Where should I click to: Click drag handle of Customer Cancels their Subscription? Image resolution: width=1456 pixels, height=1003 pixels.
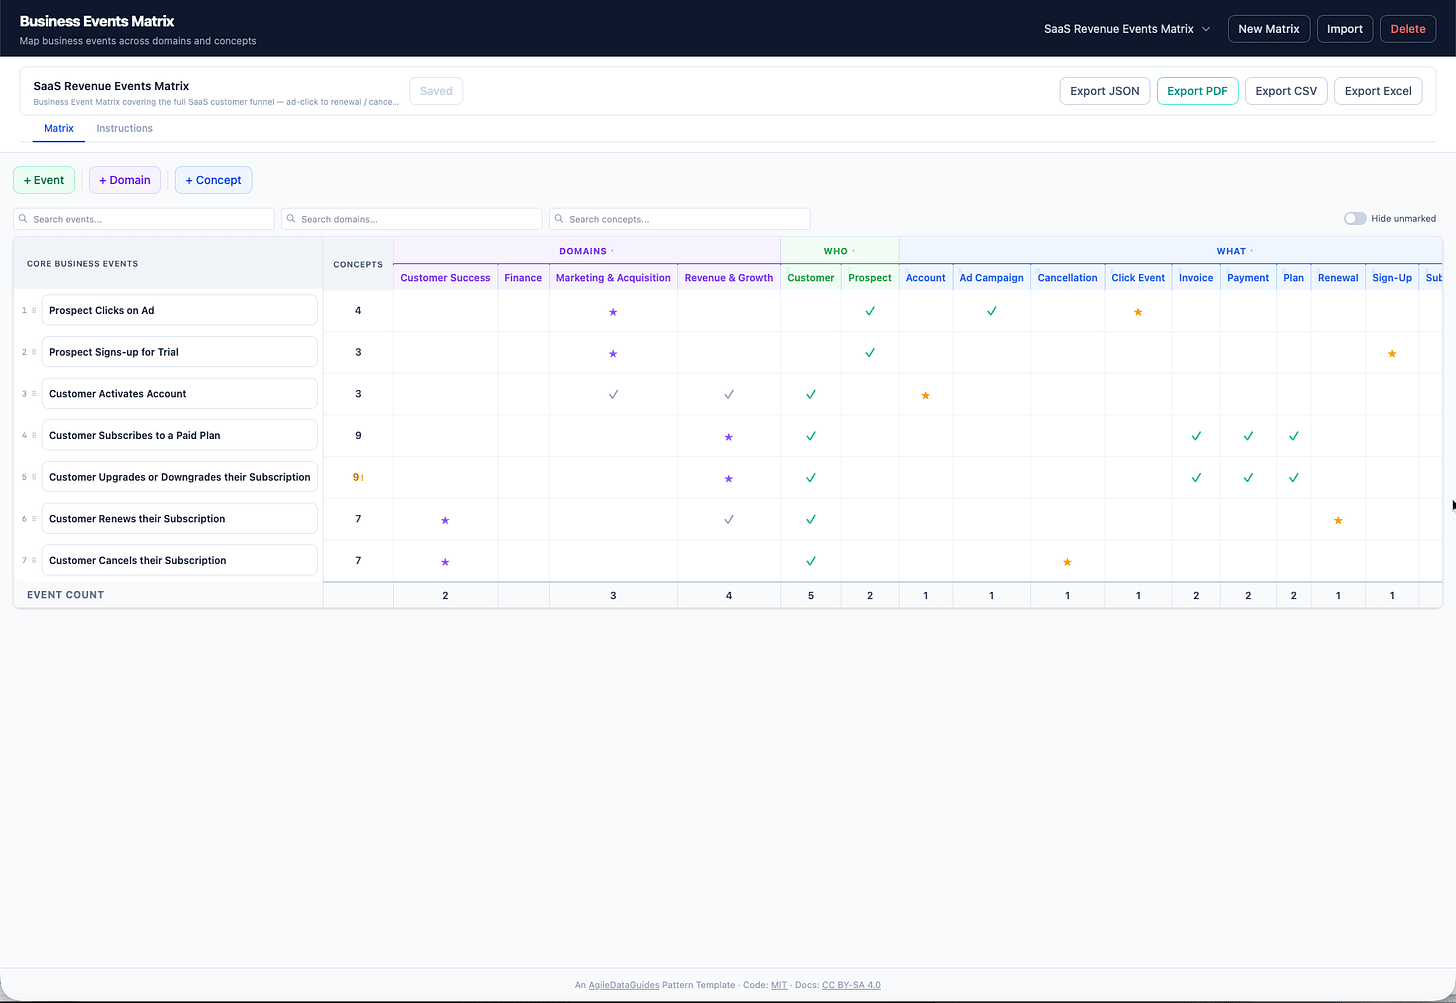pos(35,560)
